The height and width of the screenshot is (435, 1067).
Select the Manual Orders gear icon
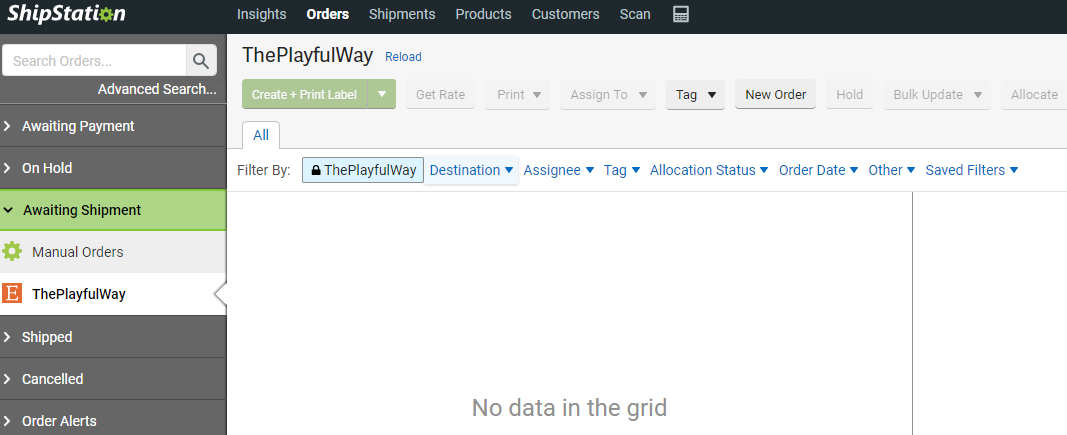(12, 252)
